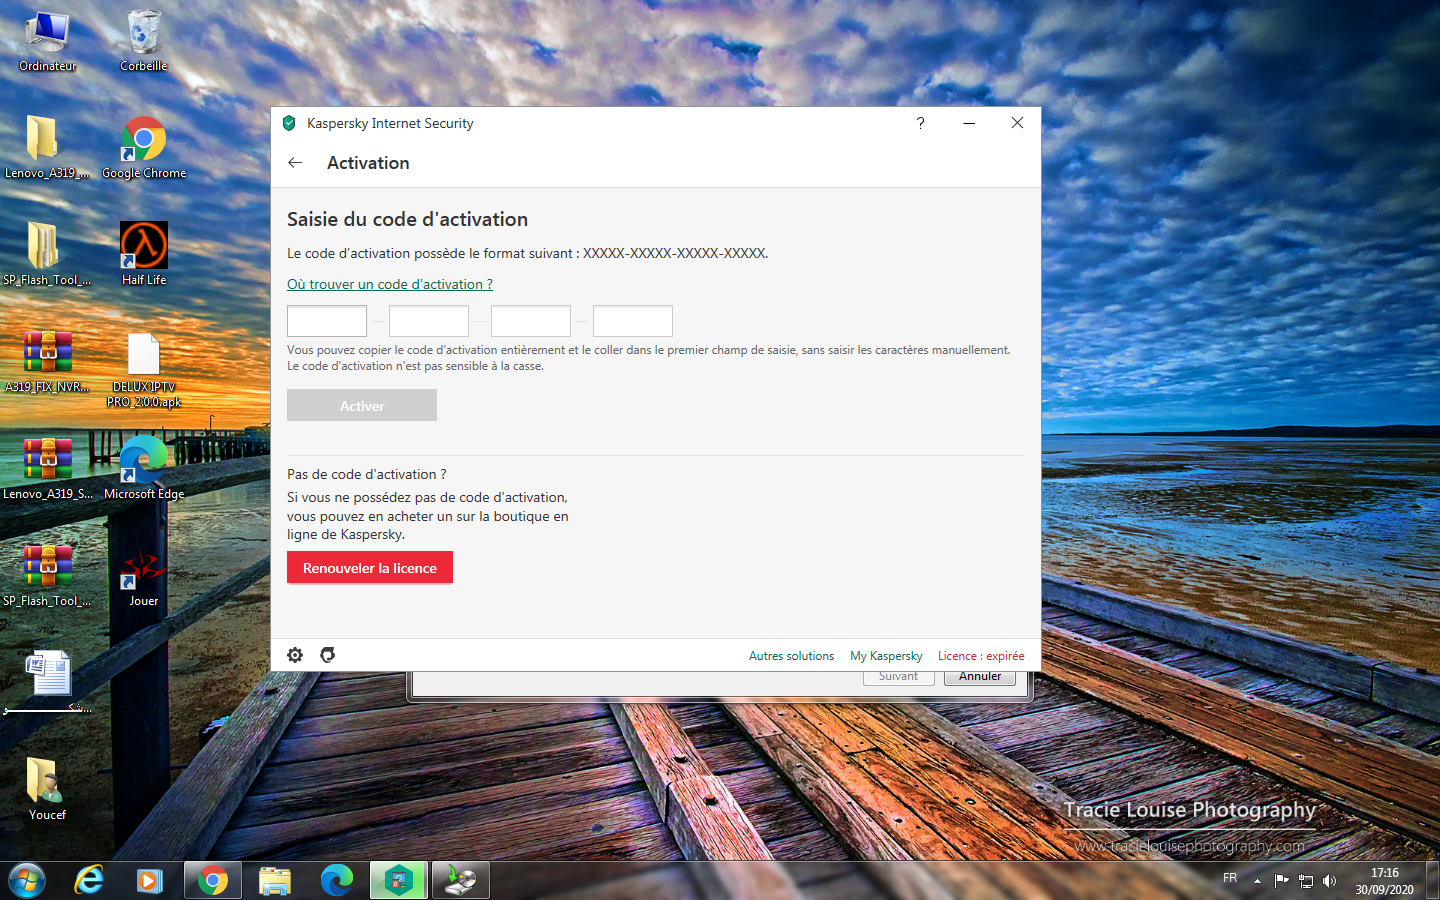Select SP_Flash_Tool WinRAR archive icon
The height and width of the screenshot is (900, 1440).
click(x=47, y=575)
